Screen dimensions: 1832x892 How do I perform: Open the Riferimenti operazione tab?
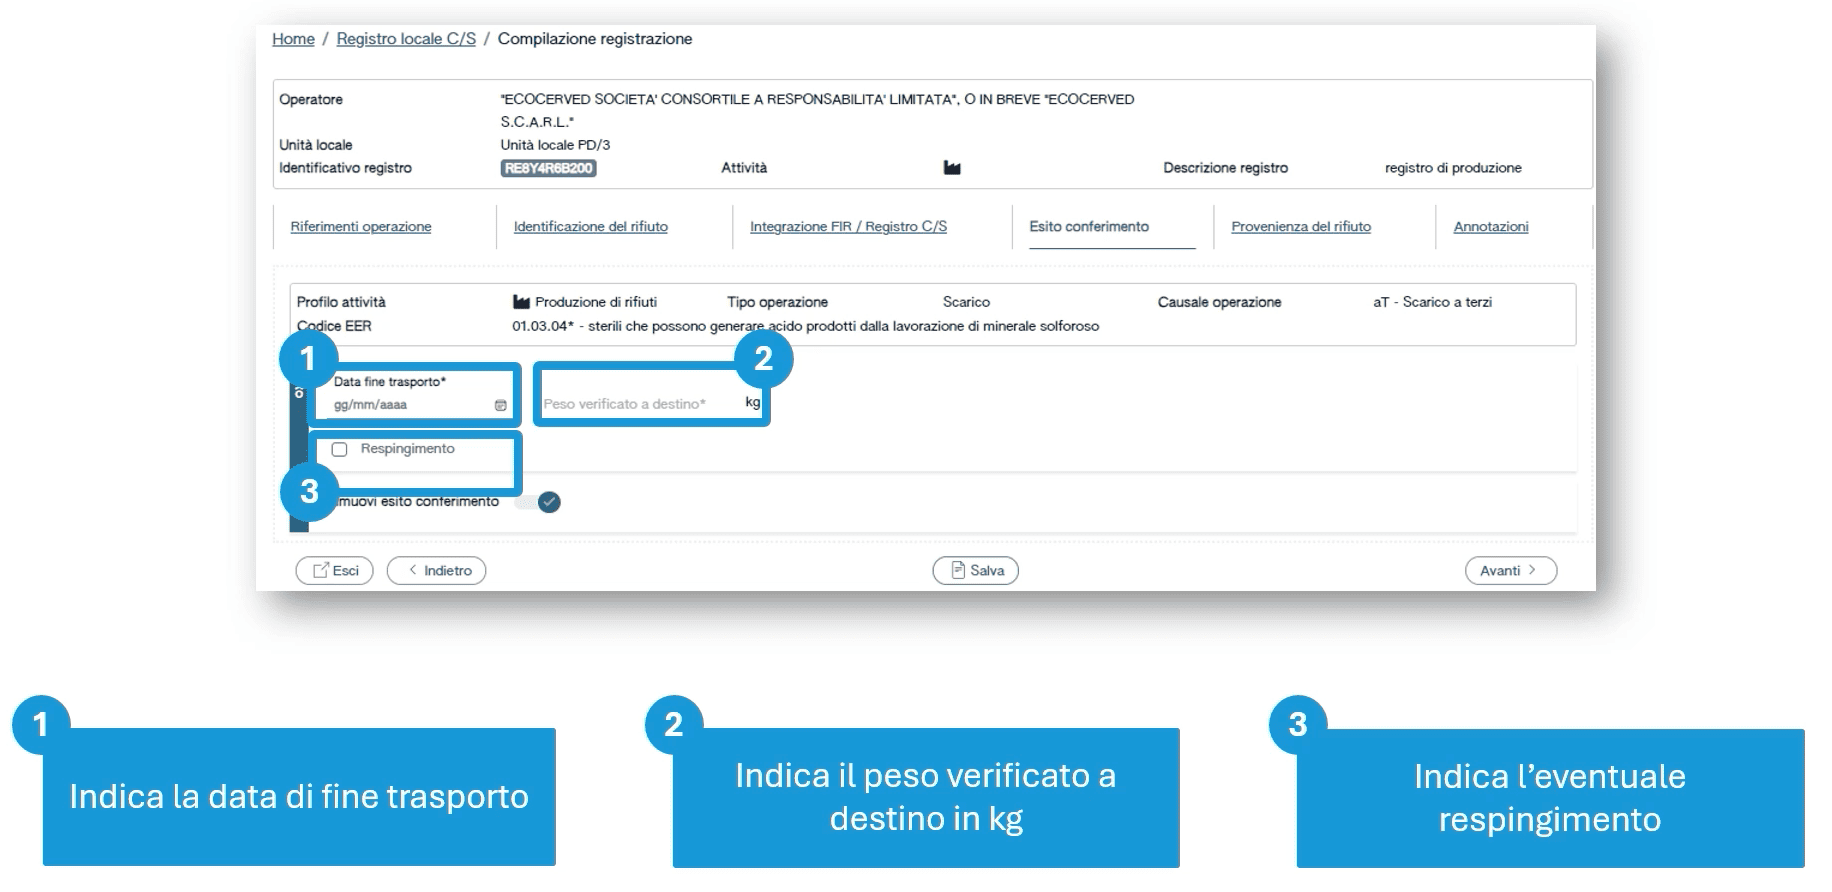coord(361,227)
